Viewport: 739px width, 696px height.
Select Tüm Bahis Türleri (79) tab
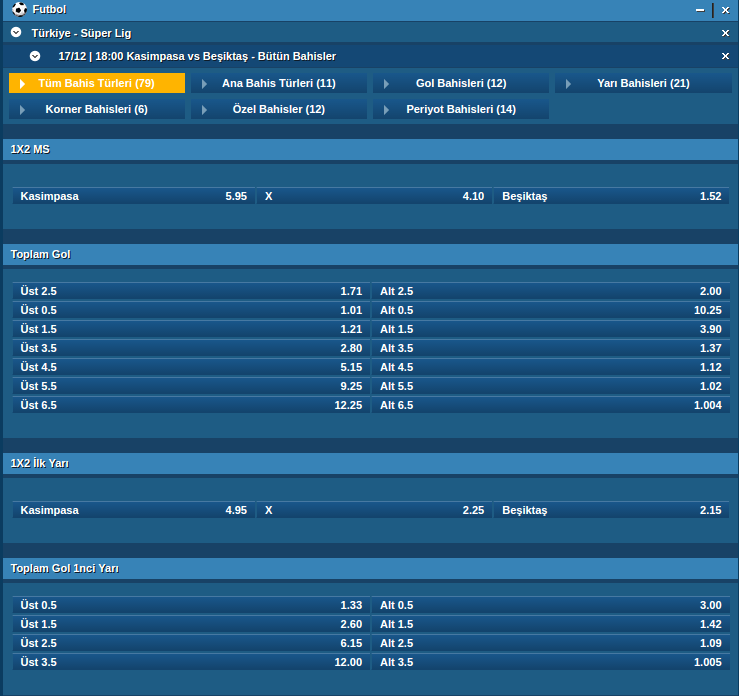point(97,83)
